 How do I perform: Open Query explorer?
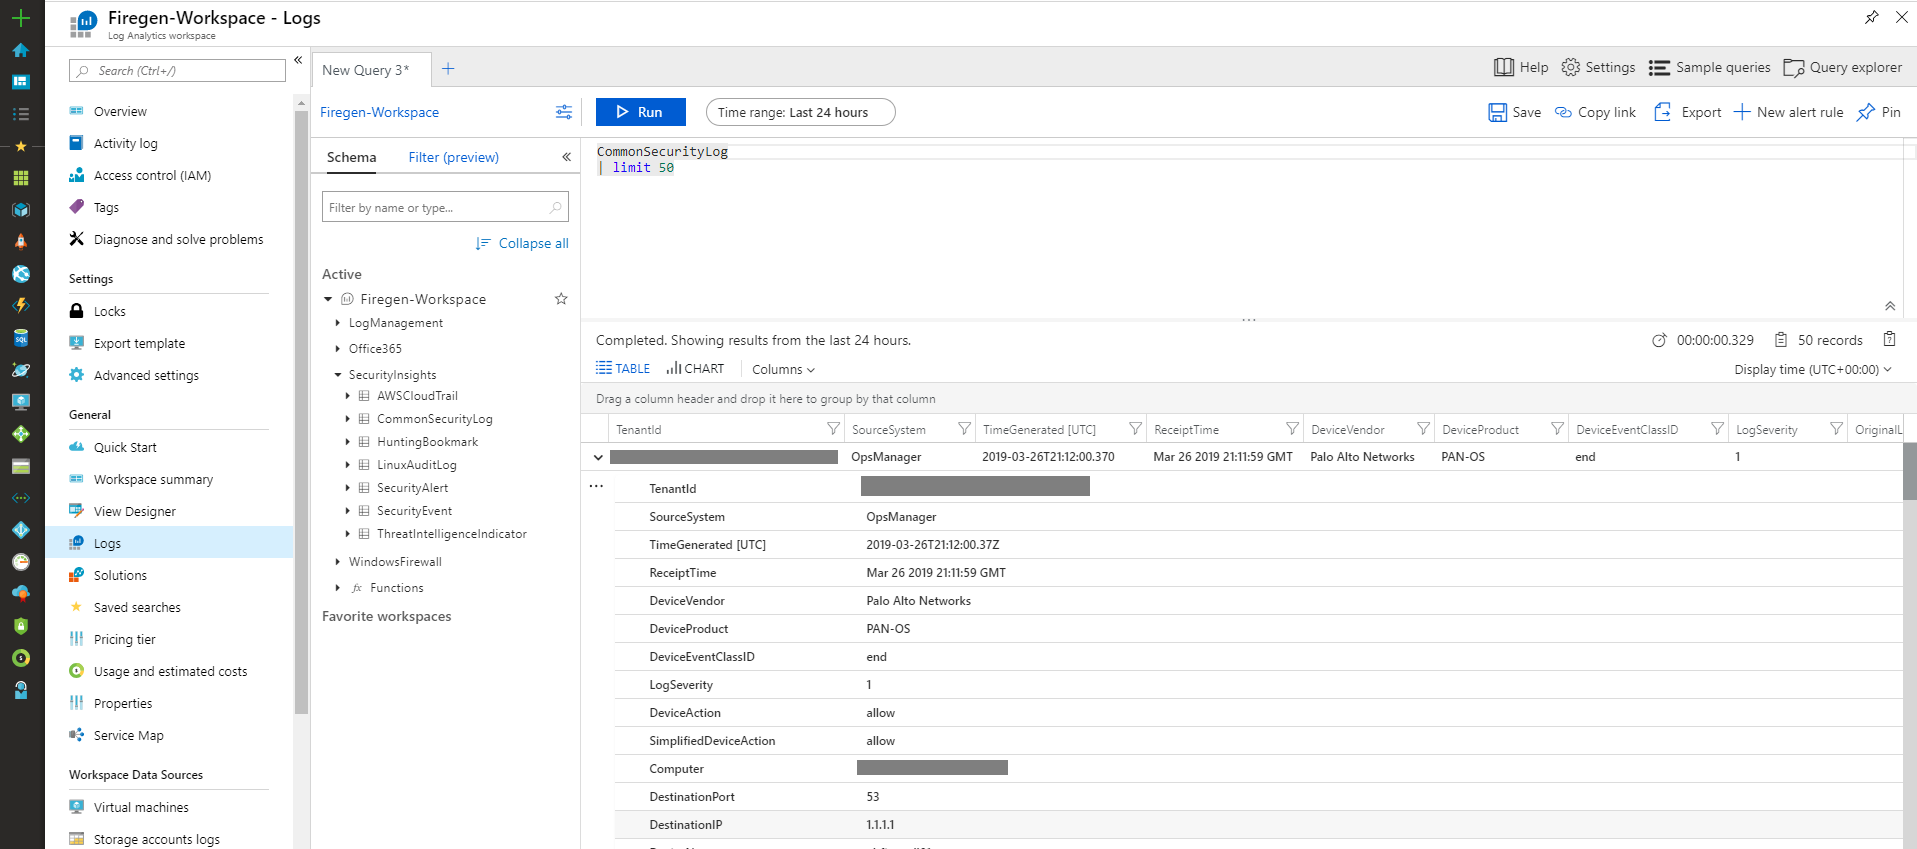click(x=1843, y=67)
